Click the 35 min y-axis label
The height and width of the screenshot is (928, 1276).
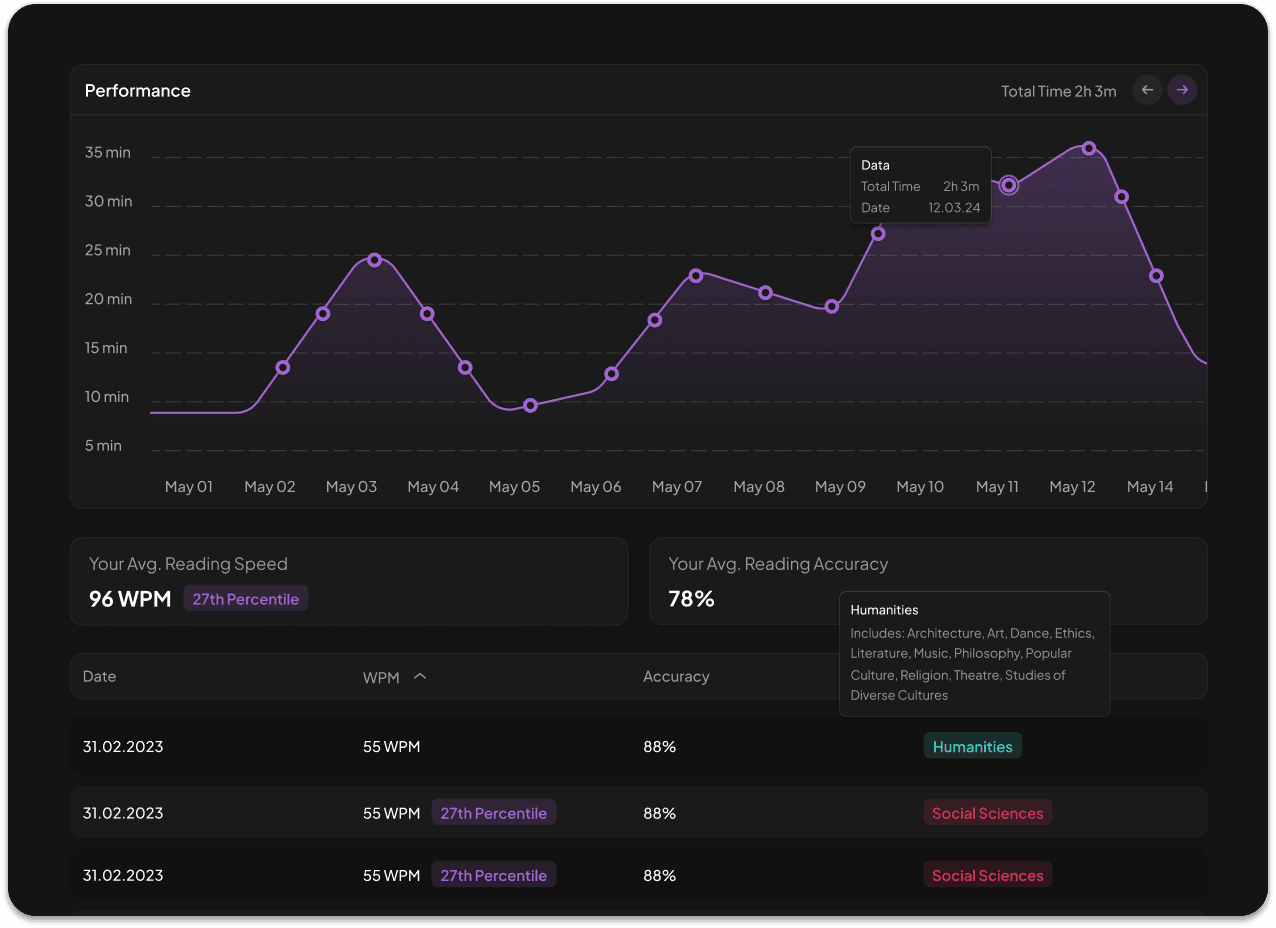[108, 153]
